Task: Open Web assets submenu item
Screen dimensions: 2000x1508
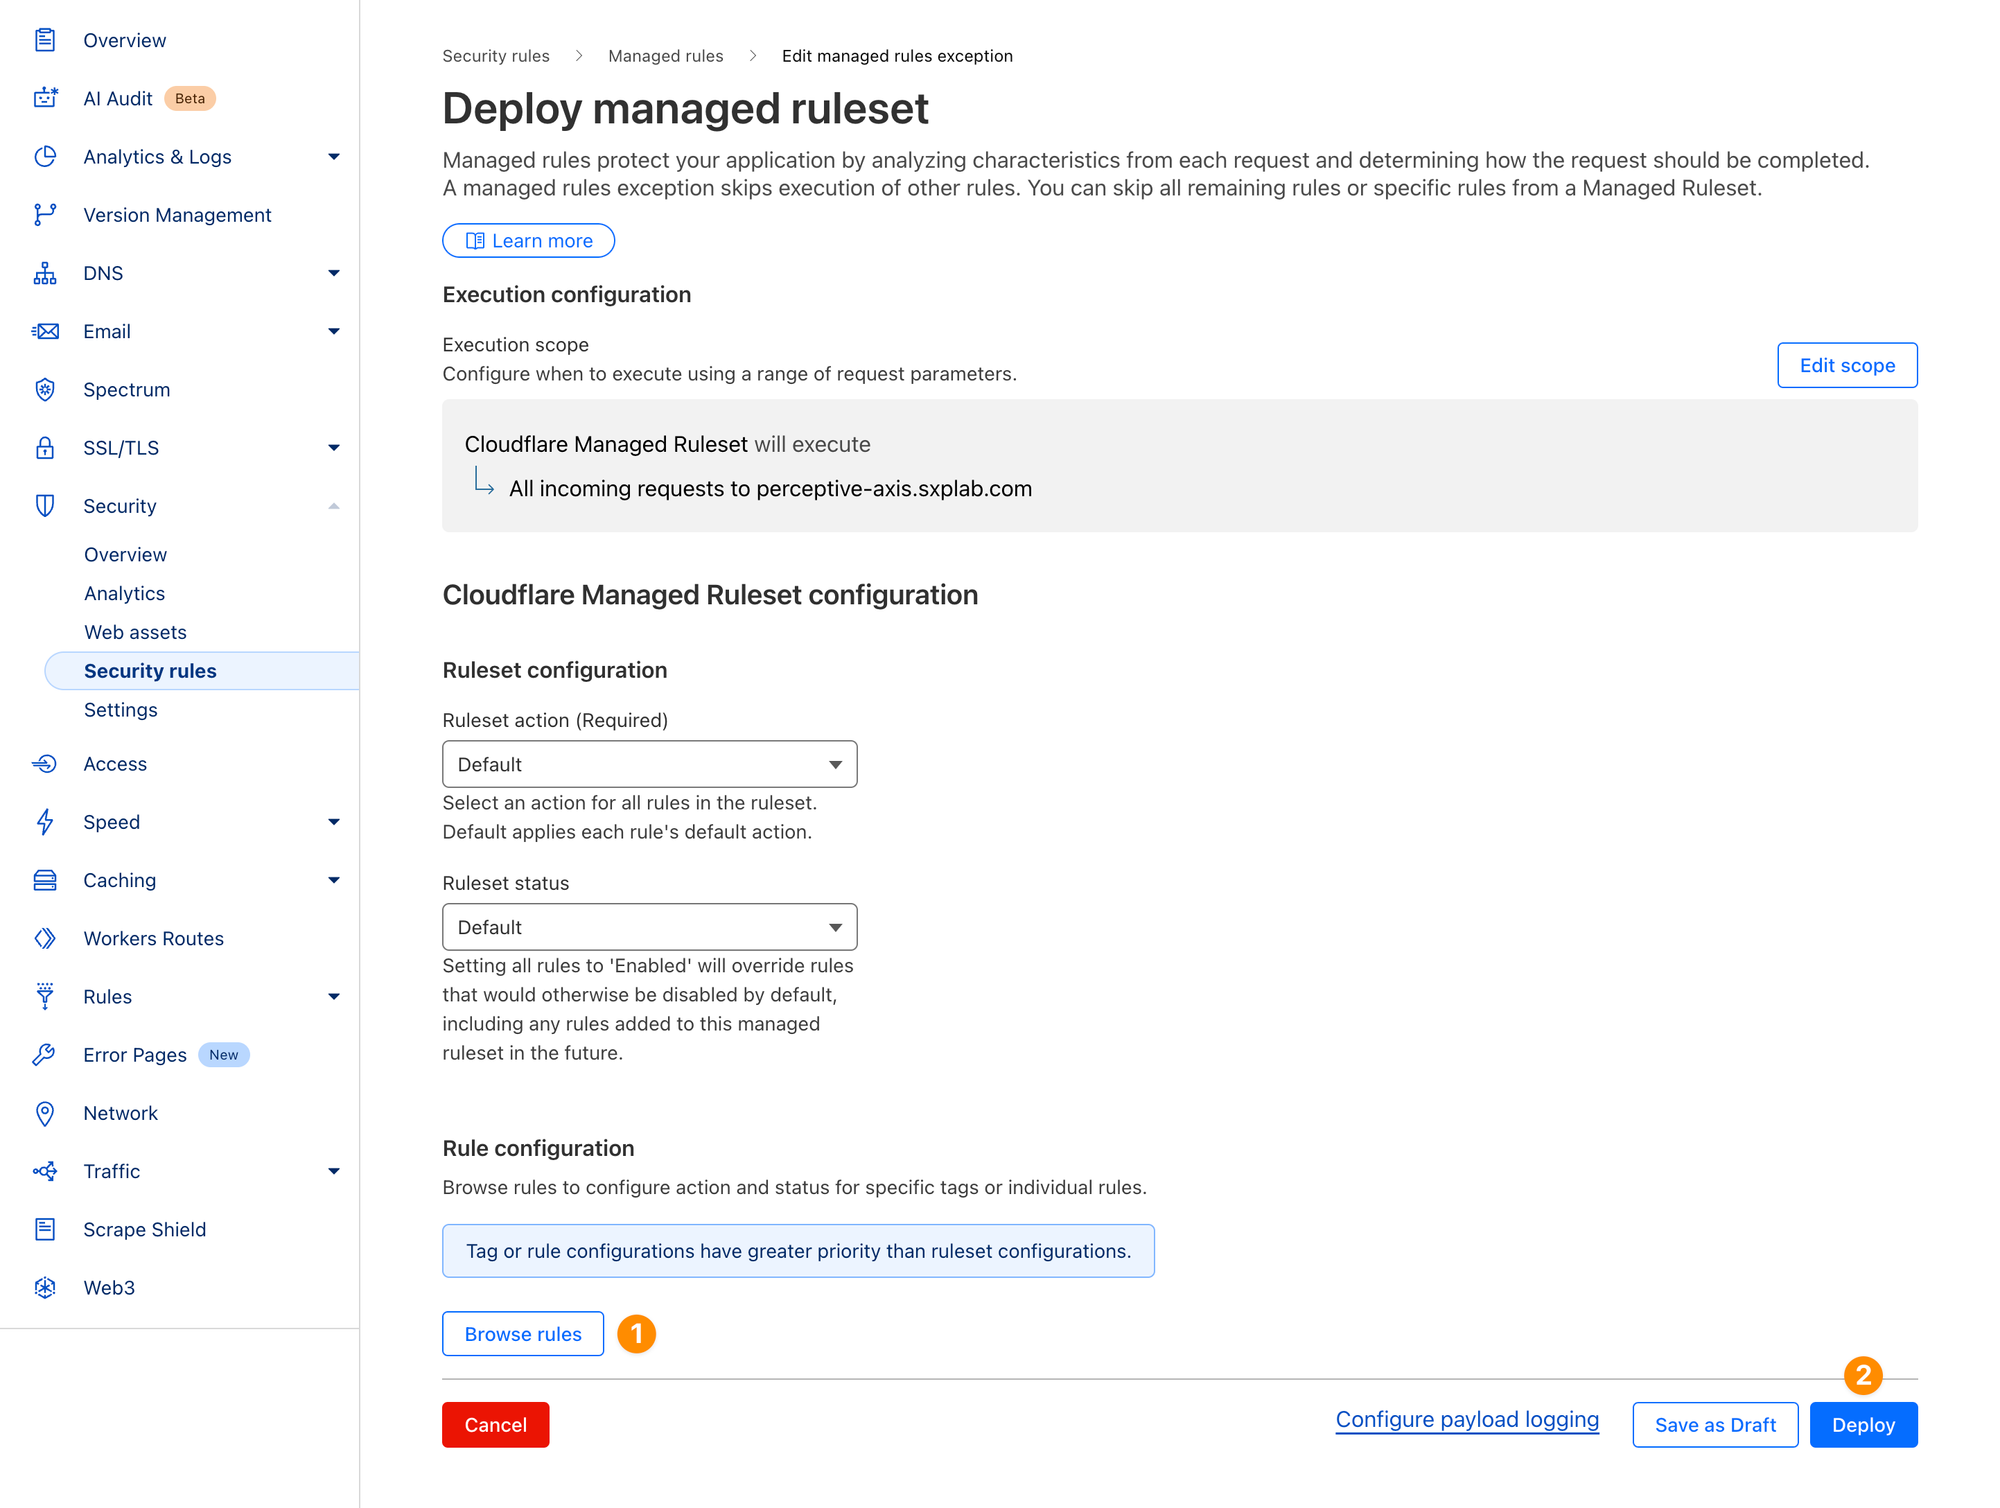Action: click(135, 632)
